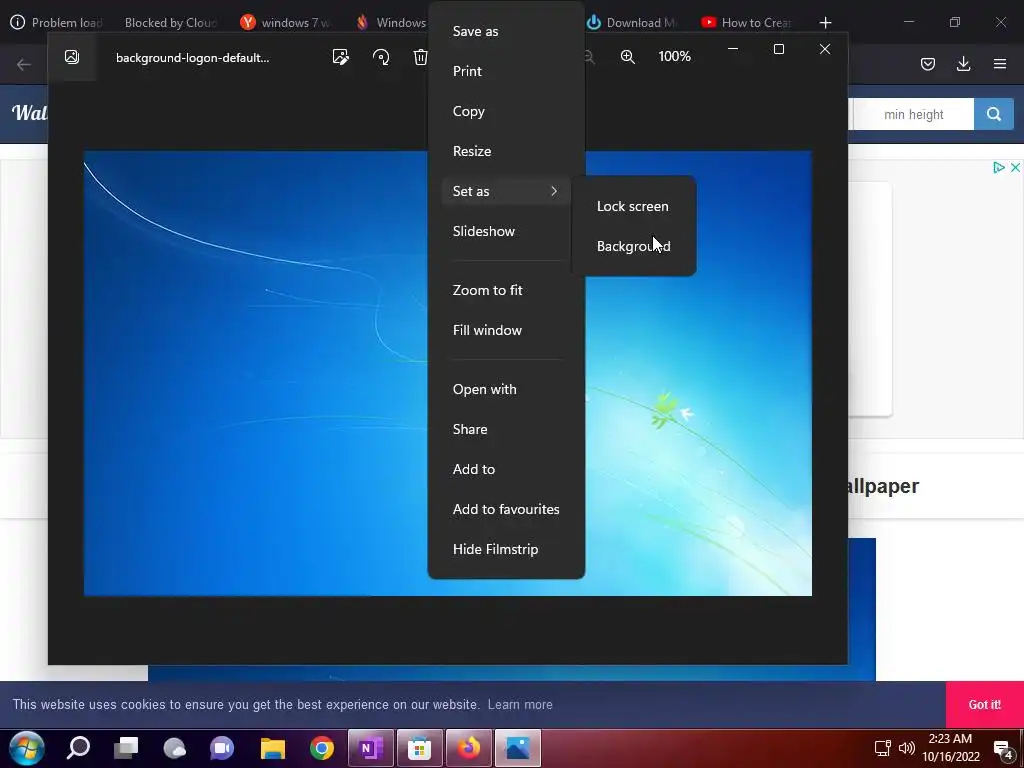
Task: Click the Photos app image icon in title bar
Action: point(72,57)
